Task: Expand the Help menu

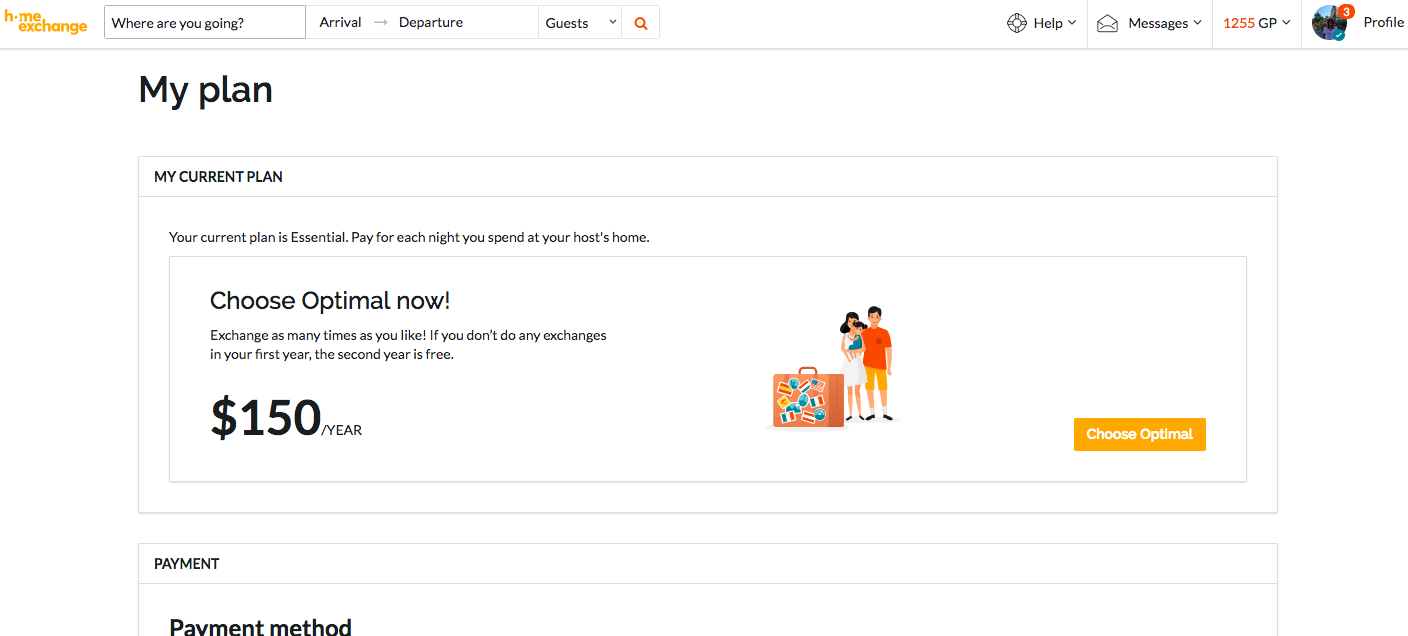Action: click(1041, 23)
